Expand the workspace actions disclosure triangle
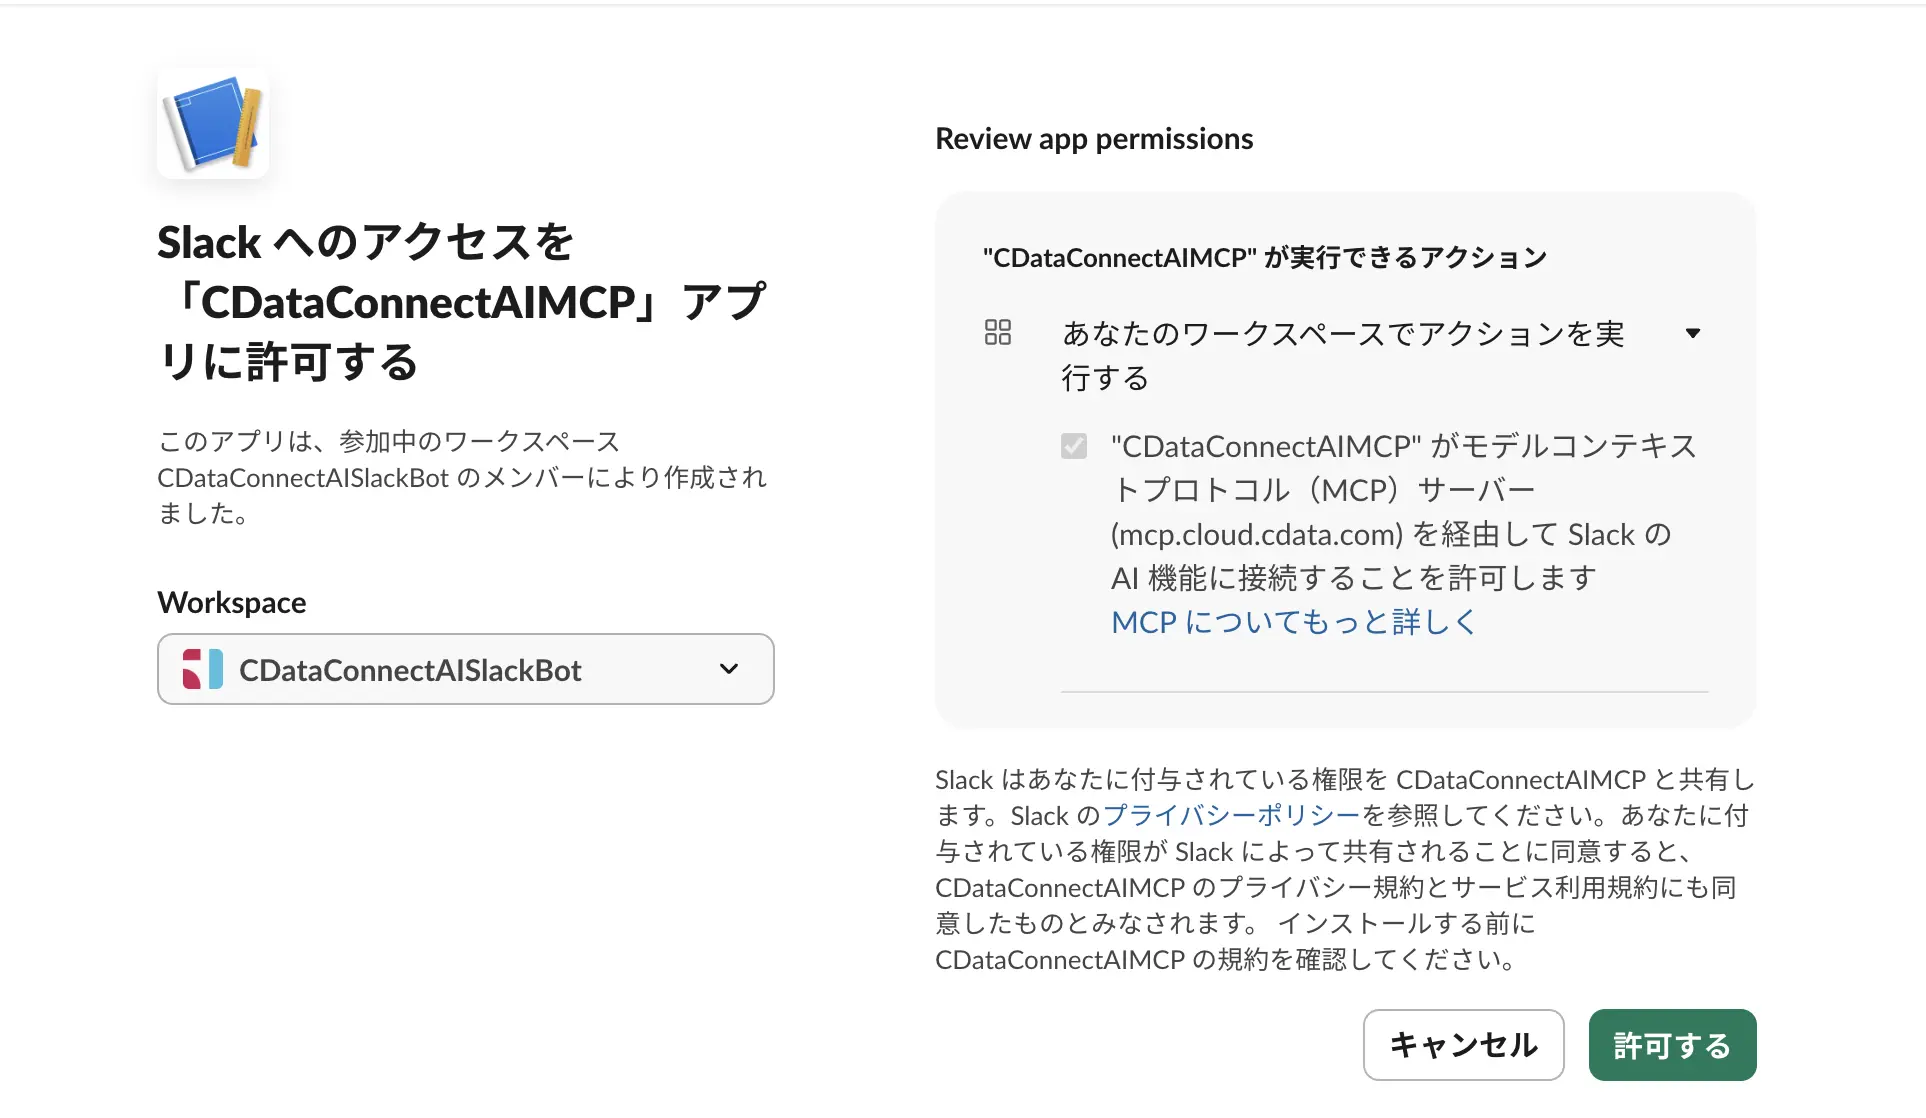This screenshot has width=1926, height=1118. (1692, 333)
